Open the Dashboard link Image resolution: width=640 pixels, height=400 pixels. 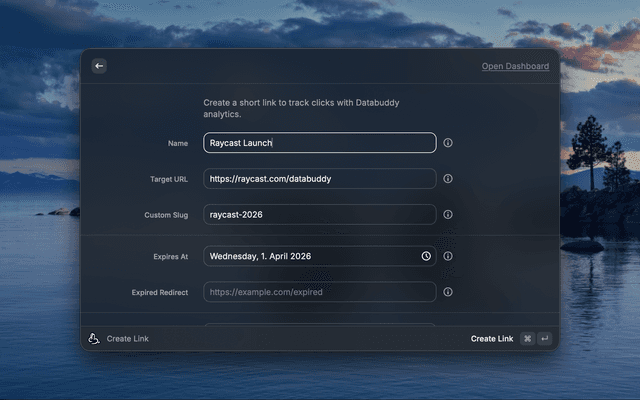[x=515, y=66]
